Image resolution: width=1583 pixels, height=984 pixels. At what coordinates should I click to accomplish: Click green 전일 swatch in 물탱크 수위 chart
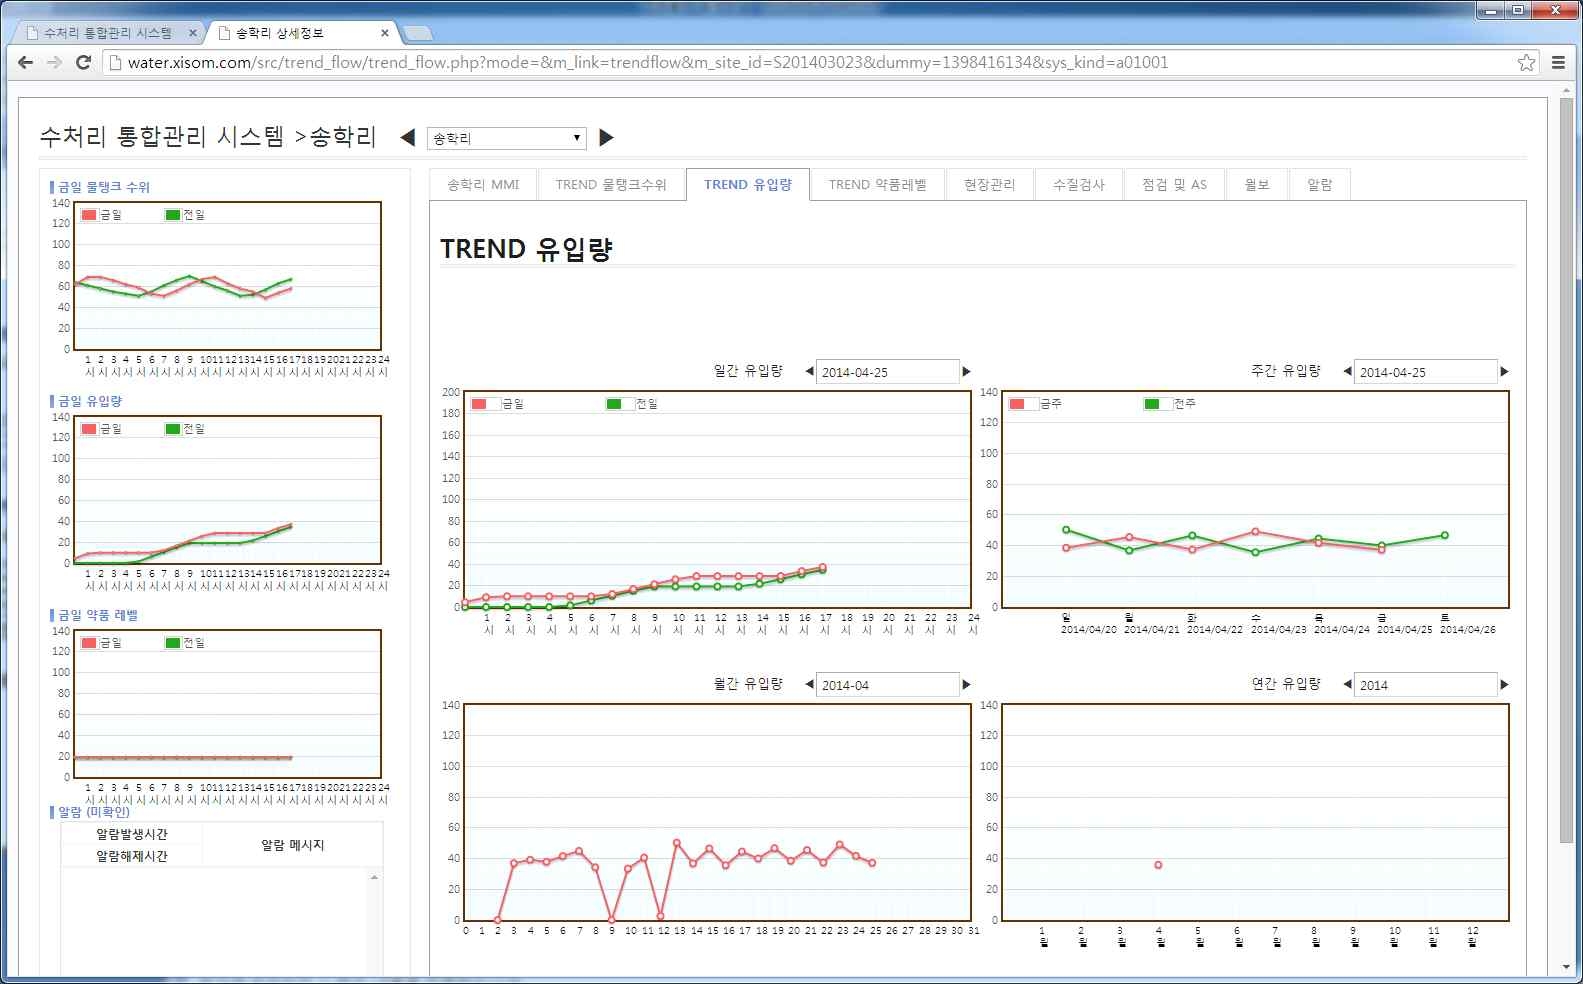(173, 215)
